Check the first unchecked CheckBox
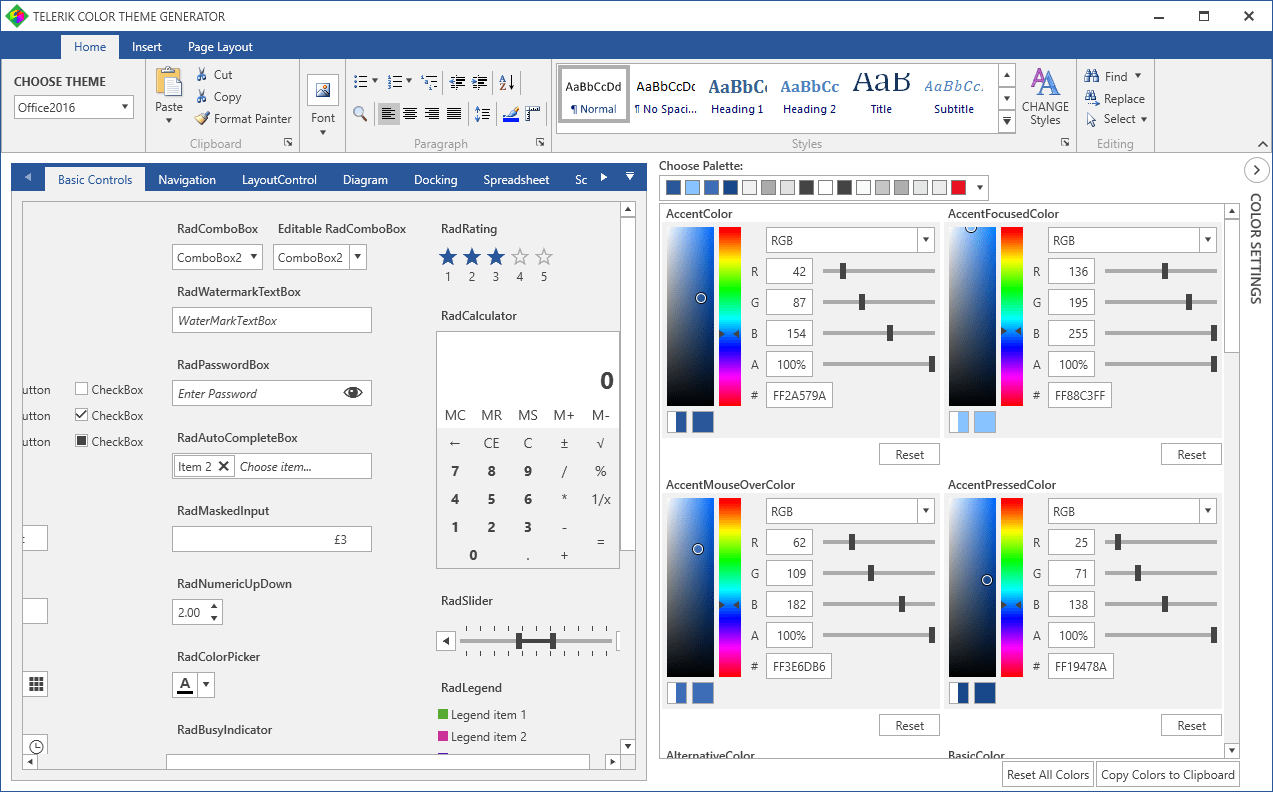1273x792 pixels. point(82,389)
